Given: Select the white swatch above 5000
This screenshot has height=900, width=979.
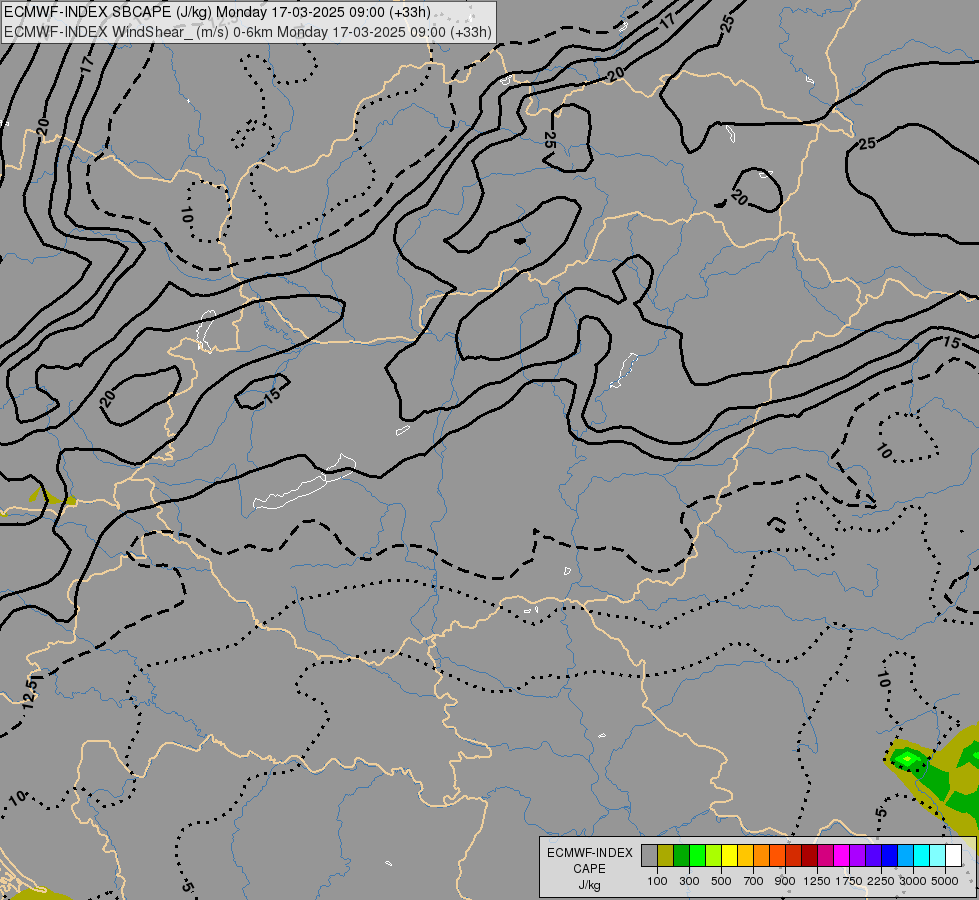Looking at the screenshot, I should coord(953,855).
